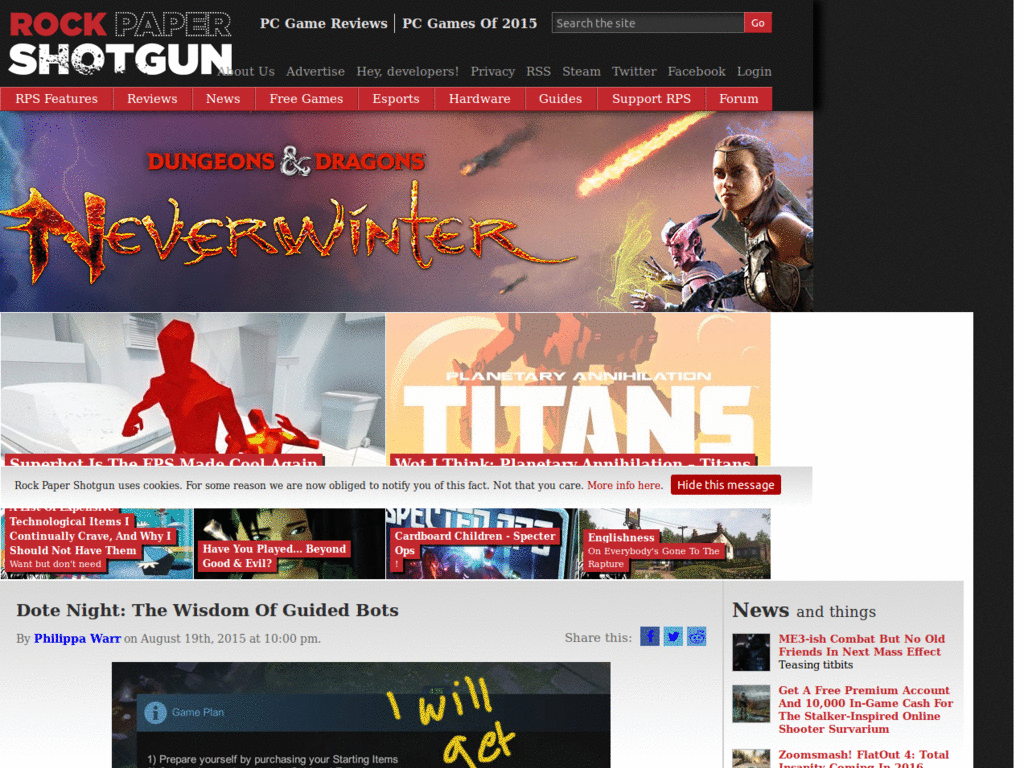Share the article on Twitter
The image size is (1024, 768).
pyautogui.click(x=673, y=636)
